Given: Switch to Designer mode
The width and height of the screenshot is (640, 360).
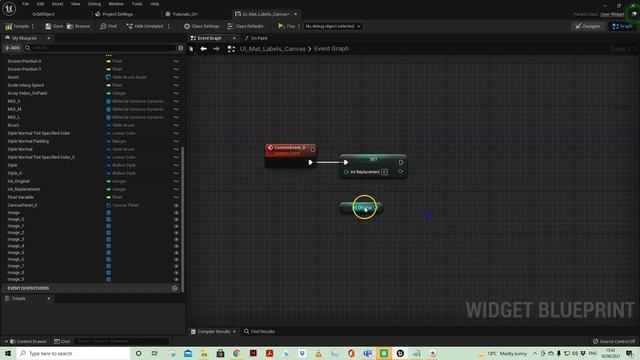Looking at the screenshot, I should tap(588, 26).
